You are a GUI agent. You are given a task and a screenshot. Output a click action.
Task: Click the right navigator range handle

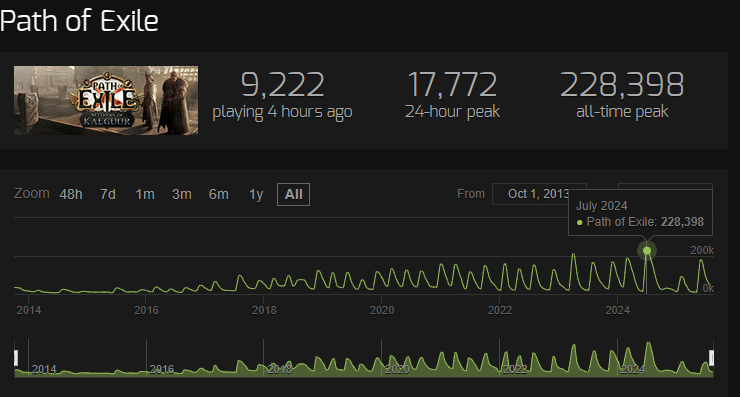point(712,358)
